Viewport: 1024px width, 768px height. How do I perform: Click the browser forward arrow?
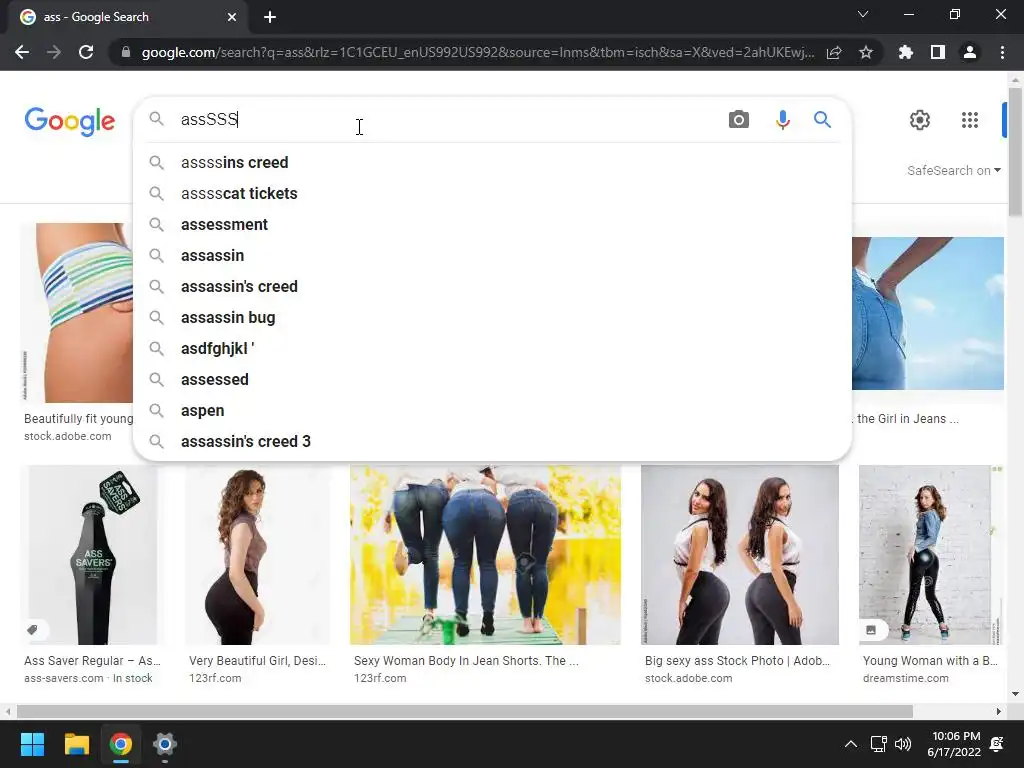(54, 52)
